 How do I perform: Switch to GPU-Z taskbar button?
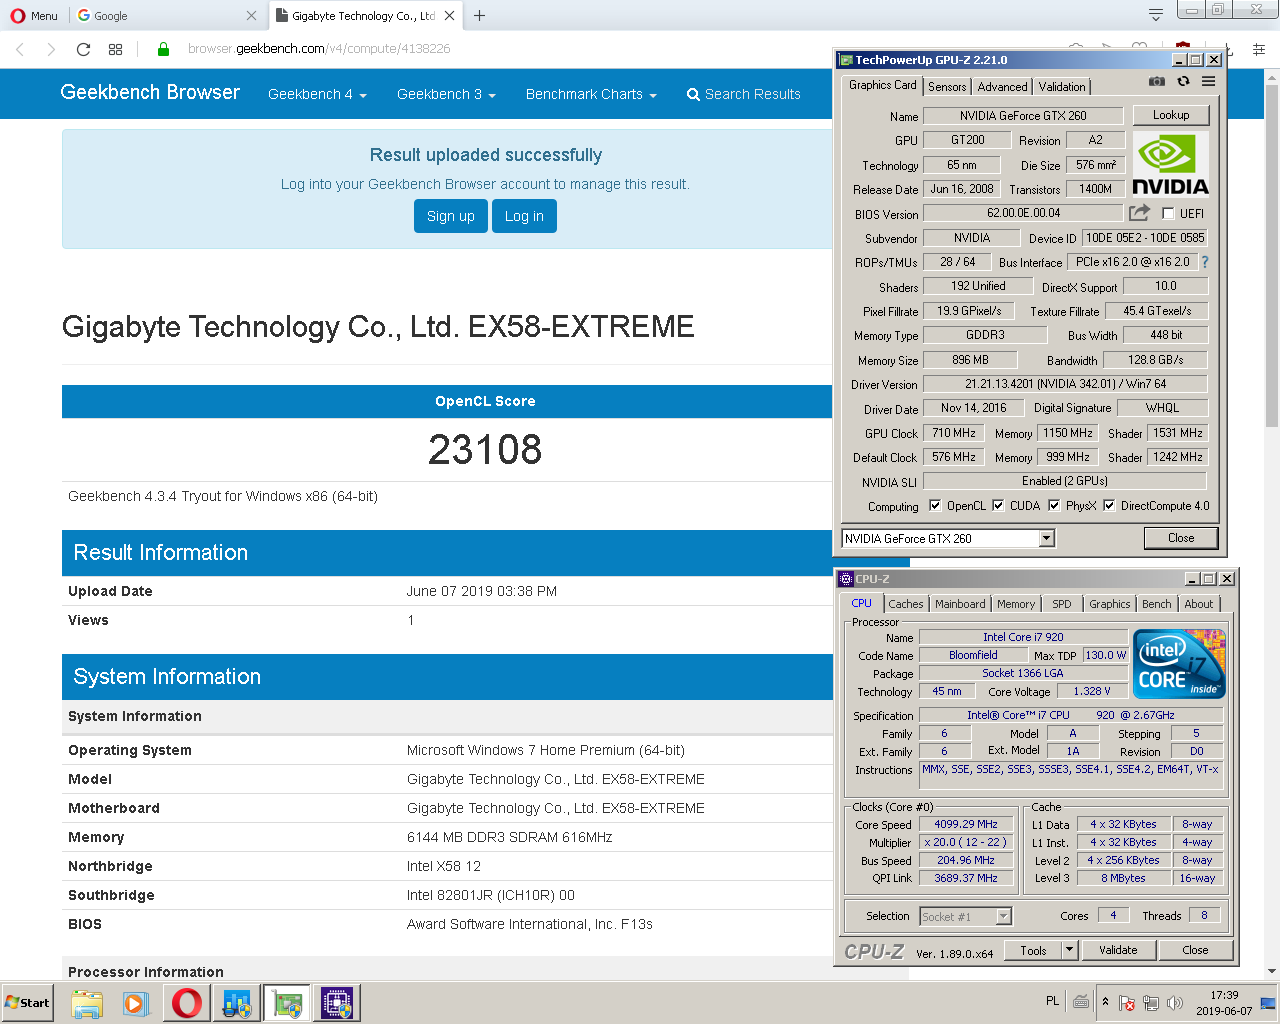coord(287,1003)
